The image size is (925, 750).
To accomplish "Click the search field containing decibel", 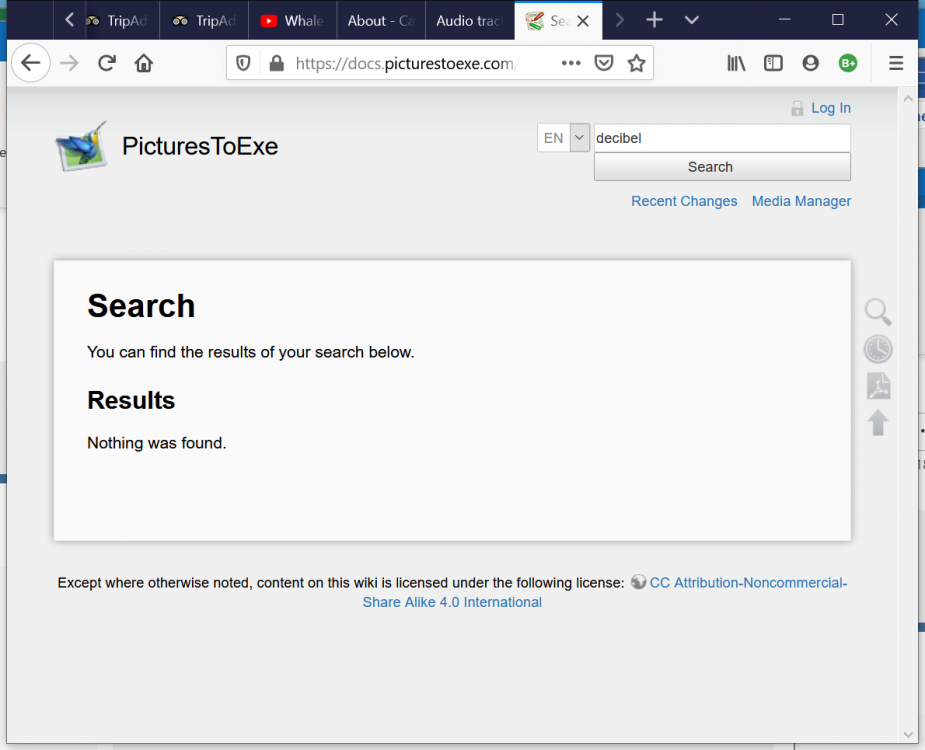I will click(720, 138).
